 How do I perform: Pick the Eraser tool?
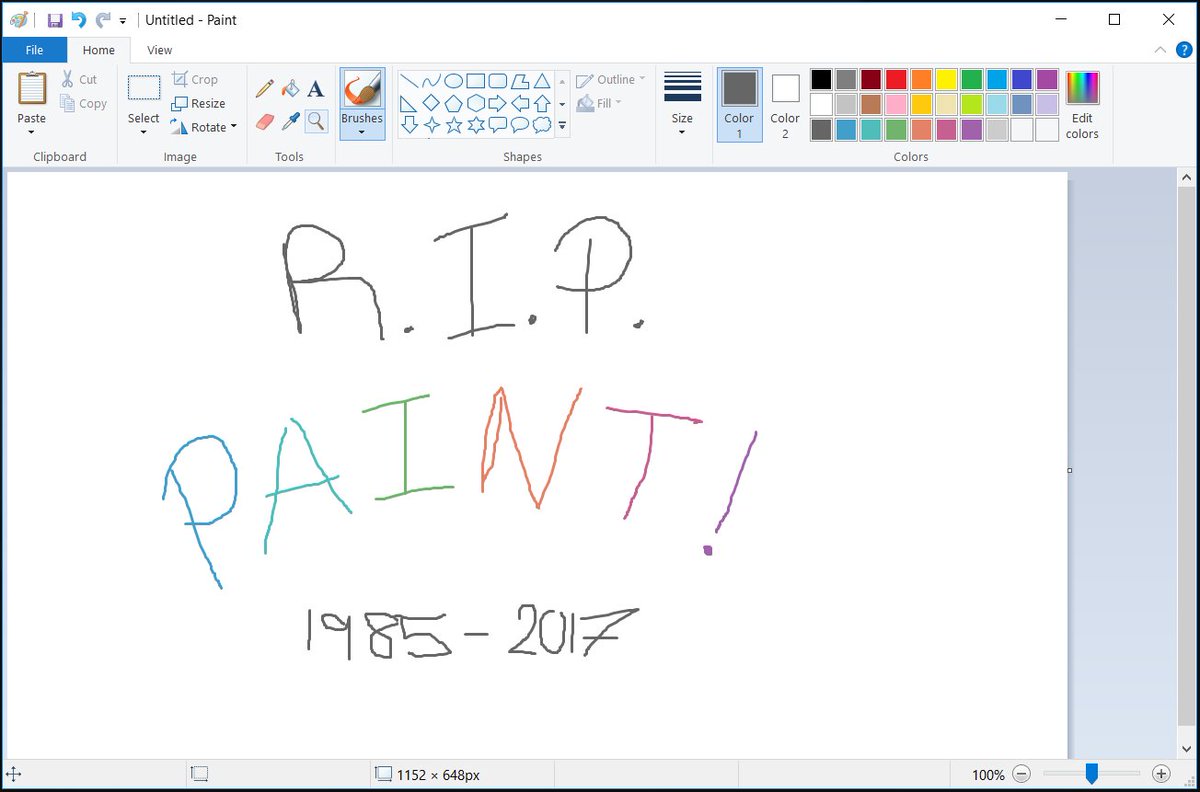(265, 122)
